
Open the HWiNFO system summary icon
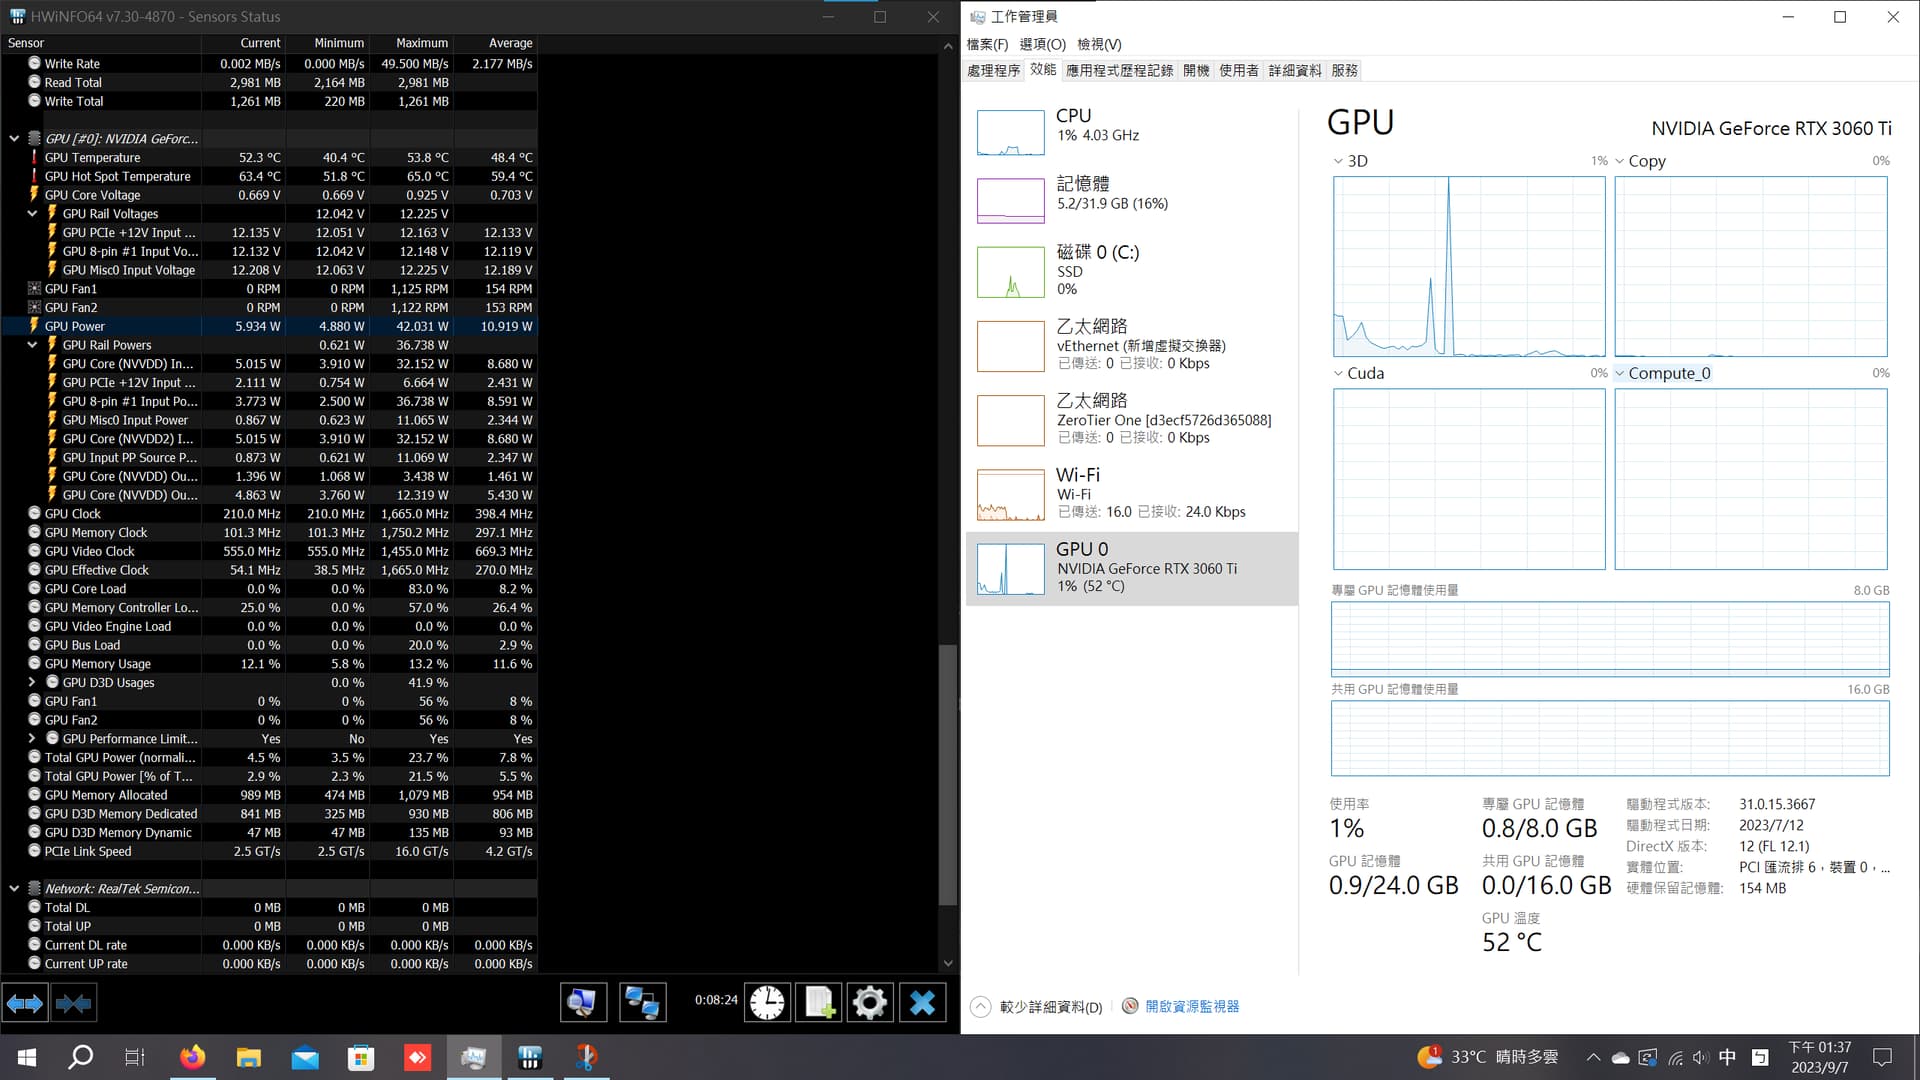click(583, 1002)
